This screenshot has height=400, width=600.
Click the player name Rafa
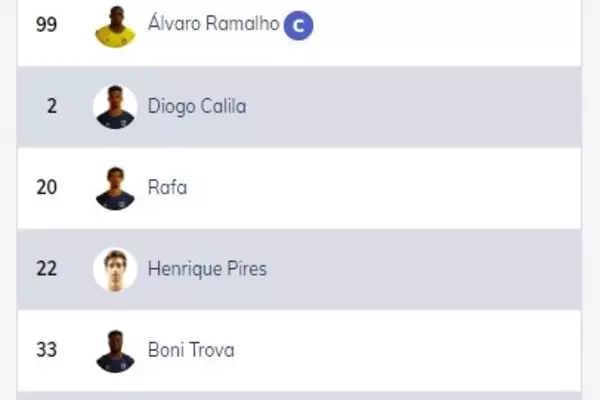[167, 187]
